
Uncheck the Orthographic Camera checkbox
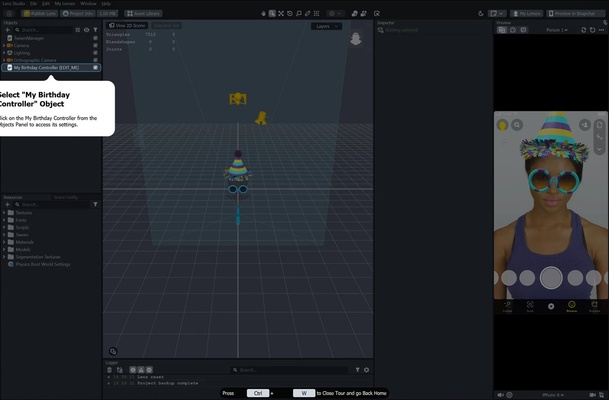[95, 60]
